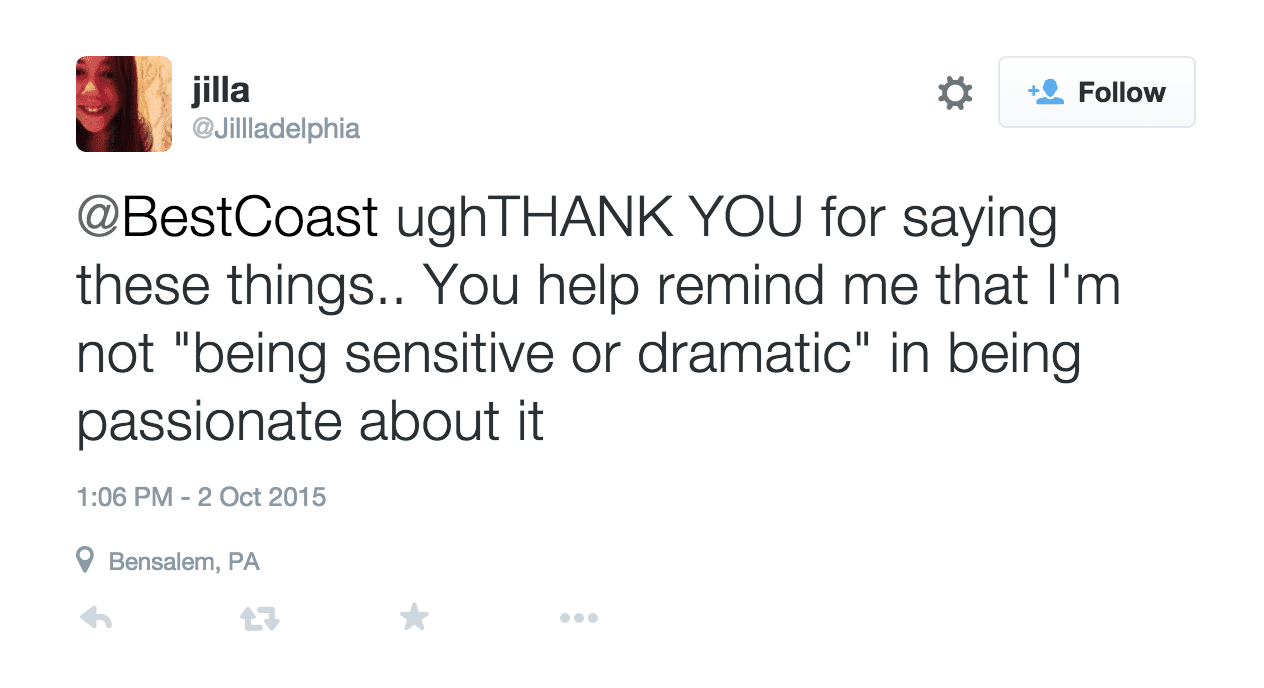Click the 1:06 PM timestamp link
The image size is (1264, 688).
pos(201,496)
